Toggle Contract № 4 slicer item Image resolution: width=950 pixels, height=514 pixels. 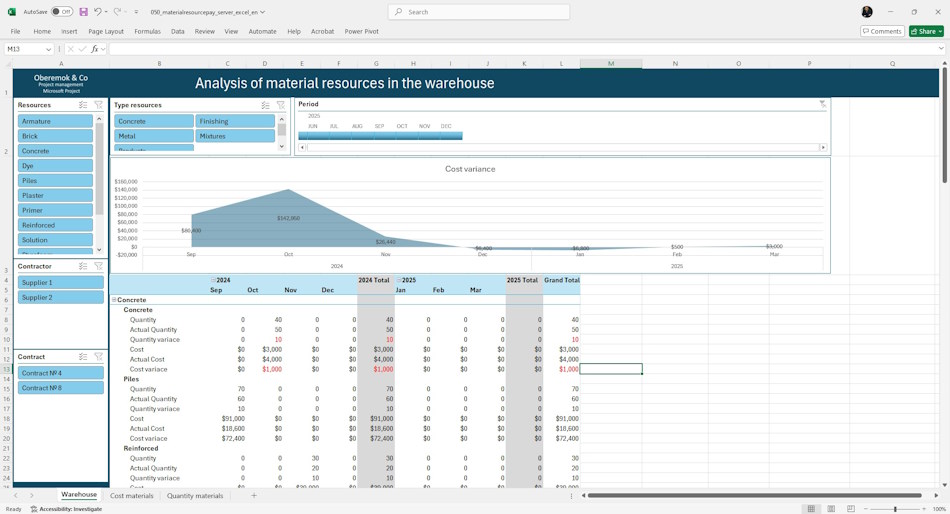tap(61, 373)
